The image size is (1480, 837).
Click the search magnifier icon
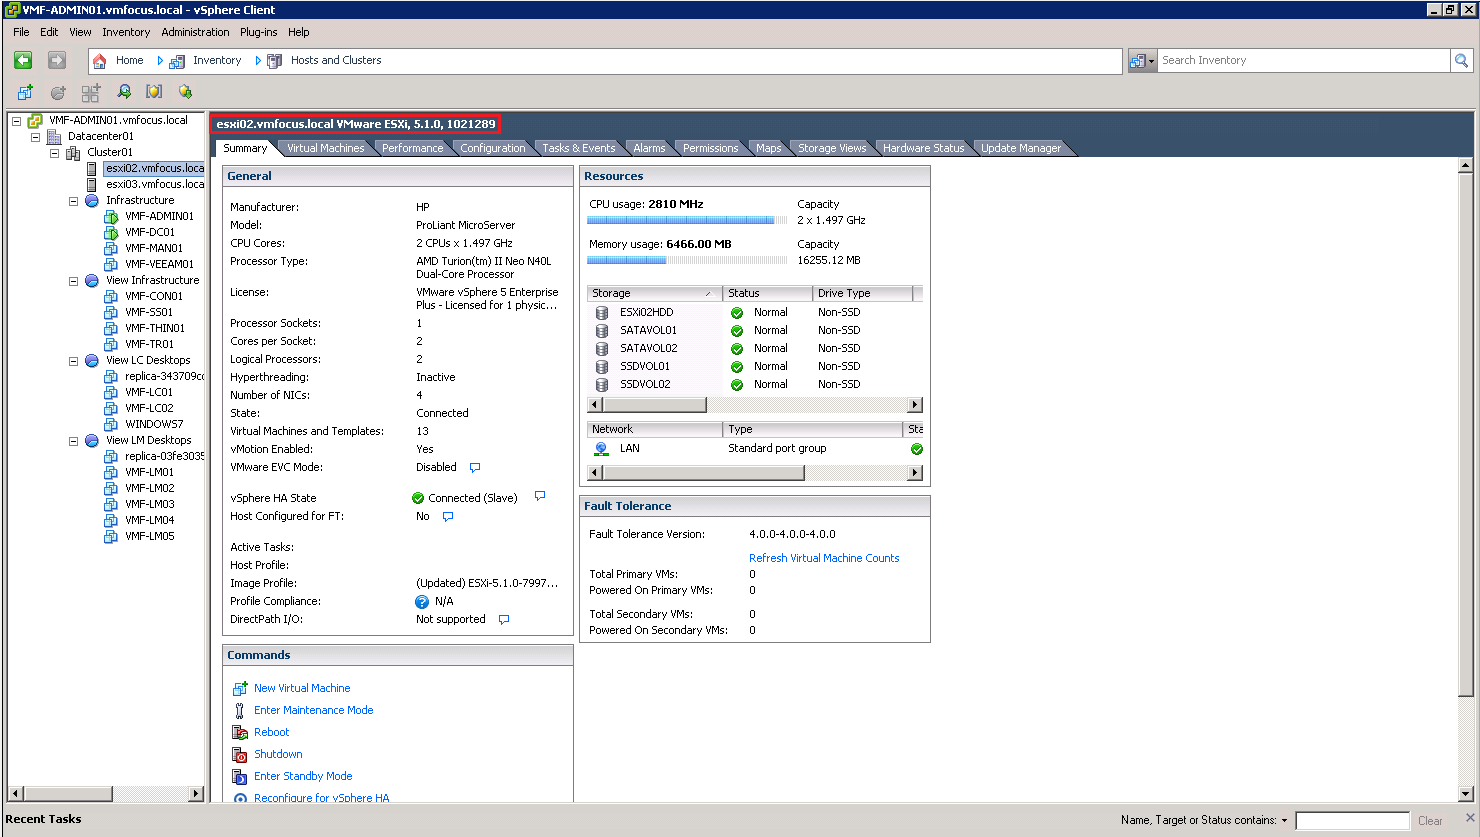click(1462, 61)
